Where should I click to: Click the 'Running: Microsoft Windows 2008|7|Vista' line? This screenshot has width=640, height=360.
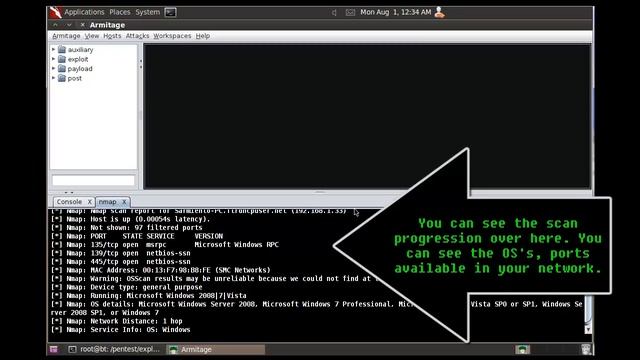tap(149, 296)
